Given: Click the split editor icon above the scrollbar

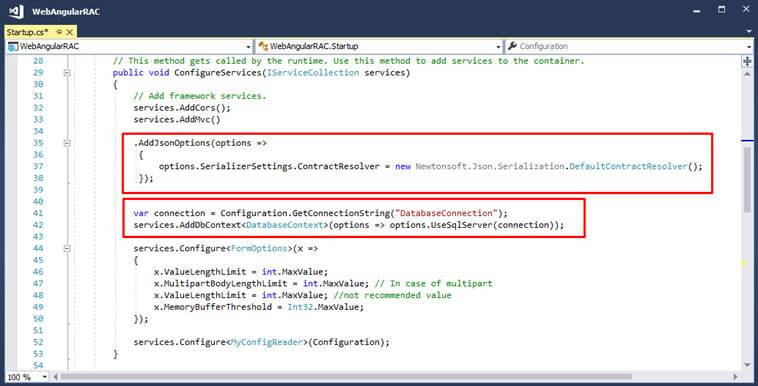Looking at the screenshot, I should pyautogui.click(x=747, y=61).
